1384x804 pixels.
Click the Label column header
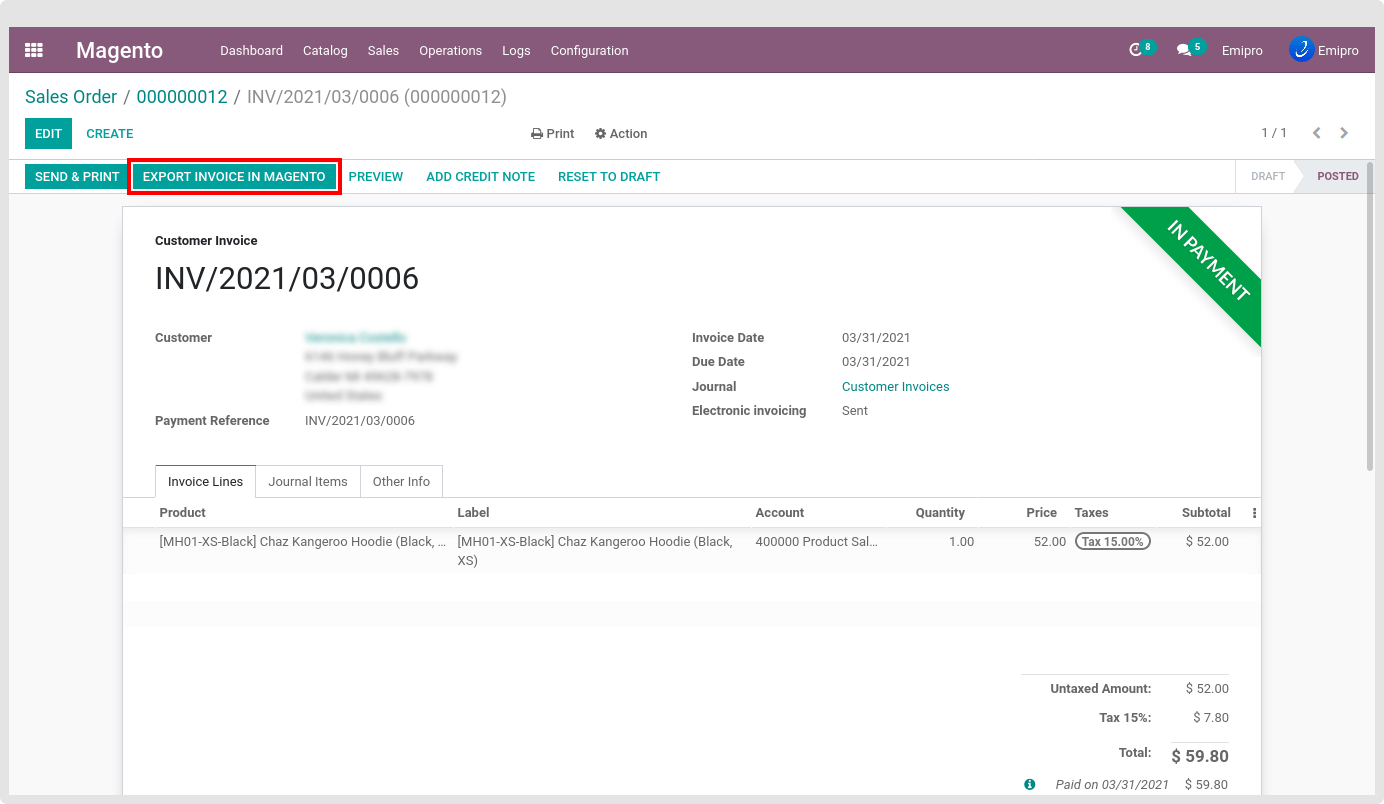point(473,513)
